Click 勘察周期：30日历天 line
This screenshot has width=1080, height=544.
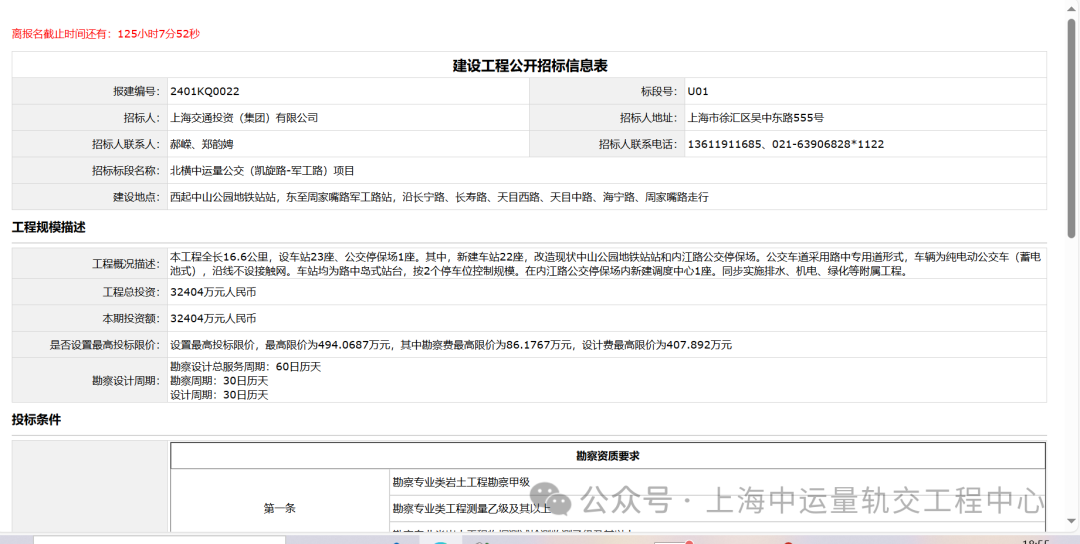[219, 380]
